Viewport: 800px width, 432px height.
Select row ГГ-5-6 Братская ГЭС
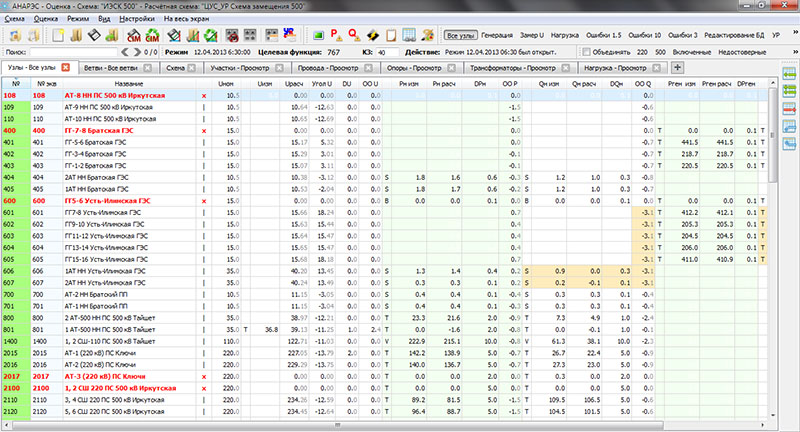click(384, 142)
